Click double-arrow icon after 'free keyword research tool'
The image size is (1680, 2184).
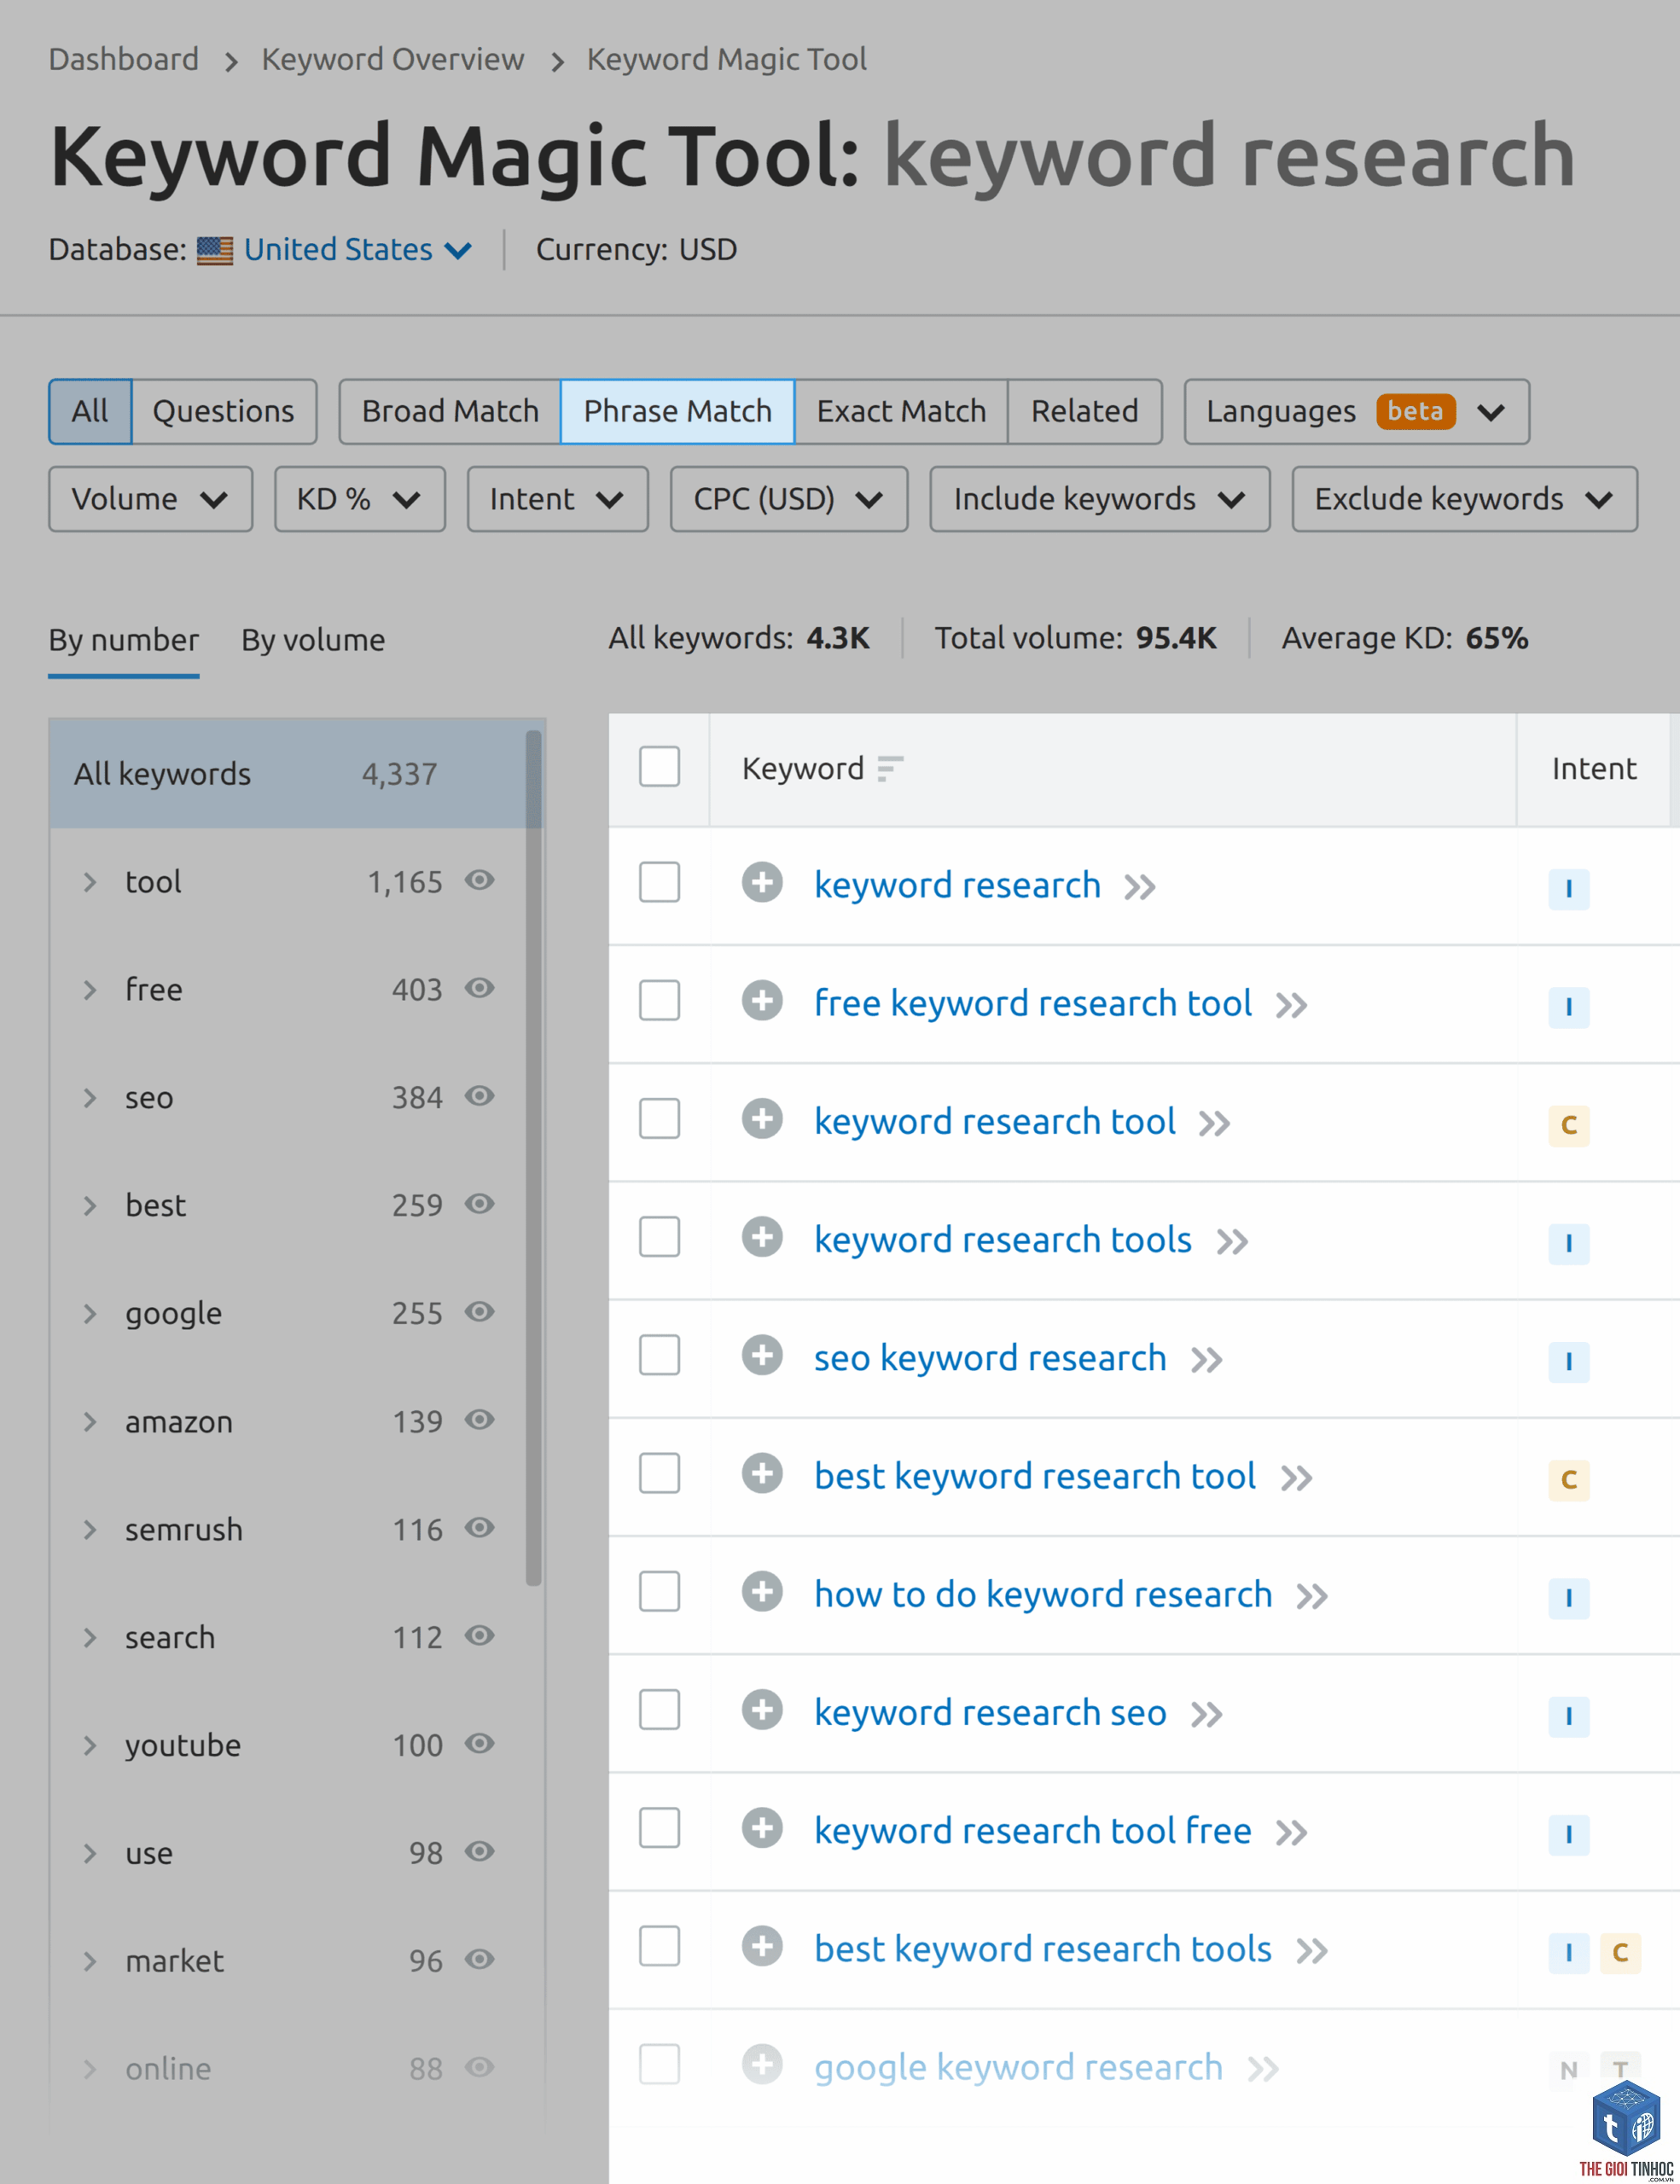1291,1005
